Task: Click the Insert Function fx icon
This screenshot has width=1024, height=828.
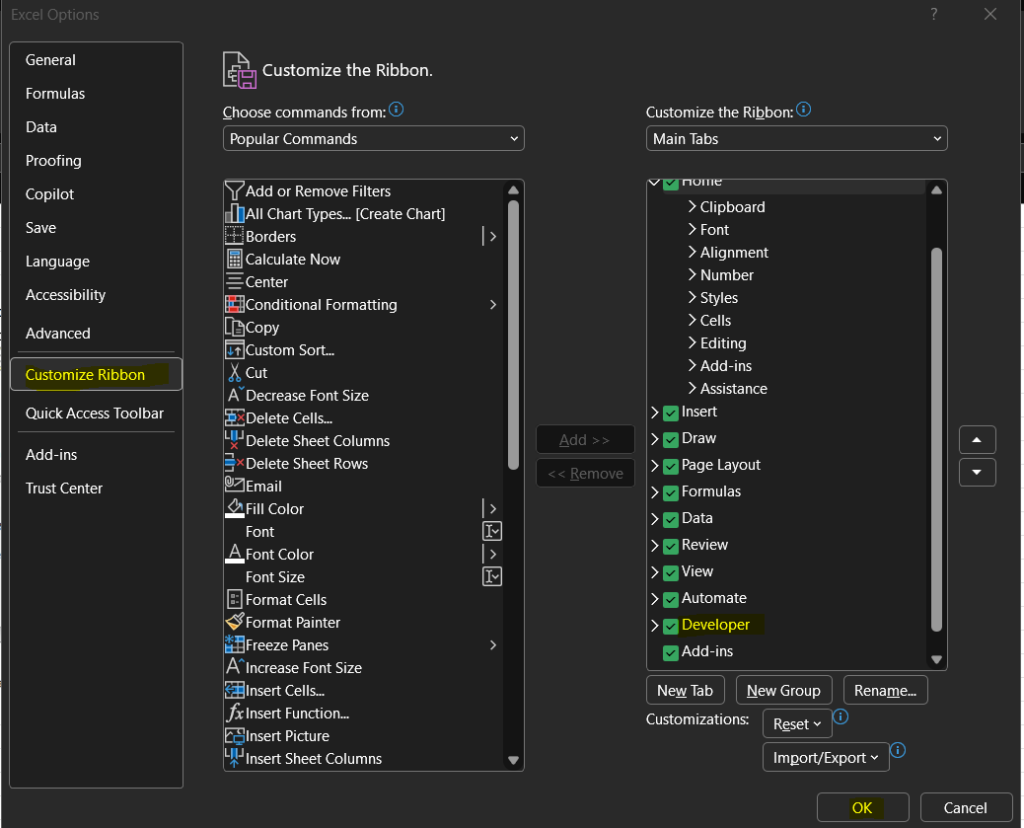Action: (x=234, y=713)
